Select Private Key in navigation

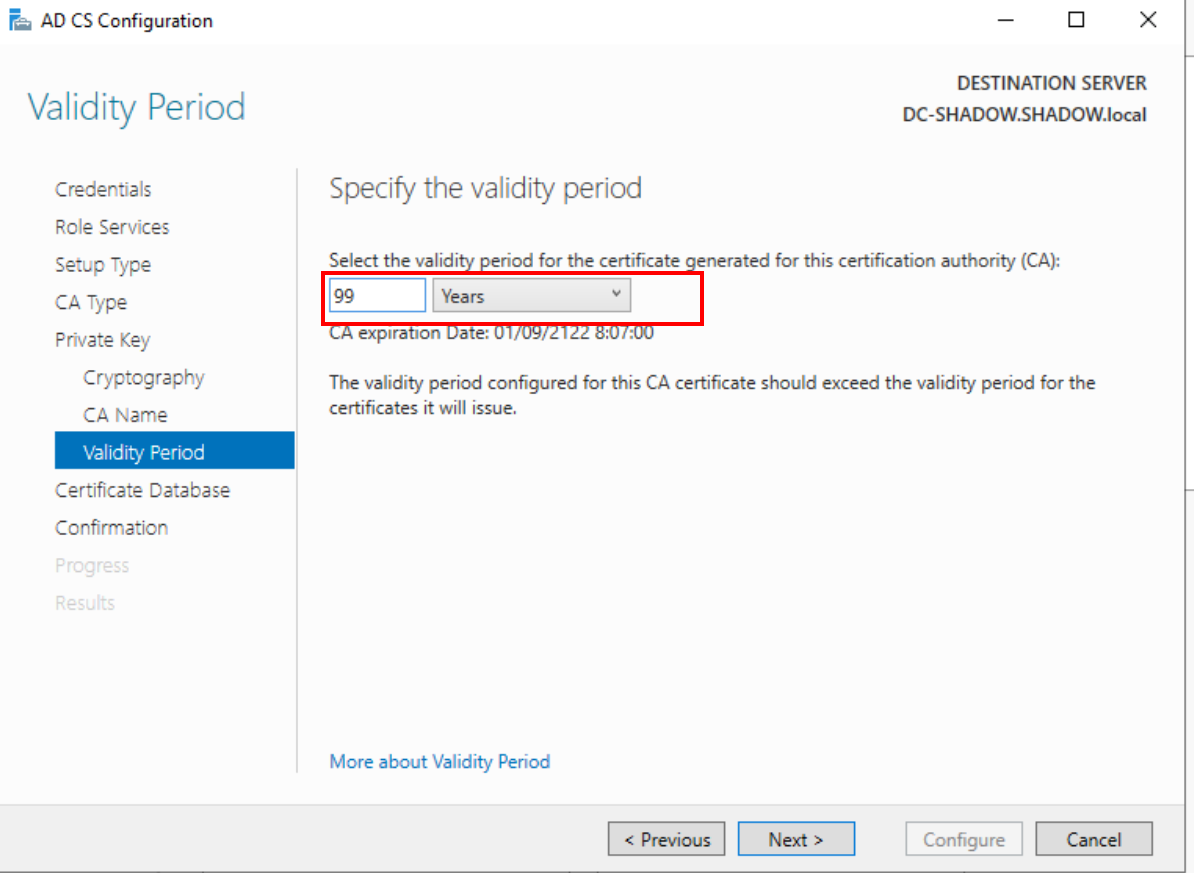(102, 340)
